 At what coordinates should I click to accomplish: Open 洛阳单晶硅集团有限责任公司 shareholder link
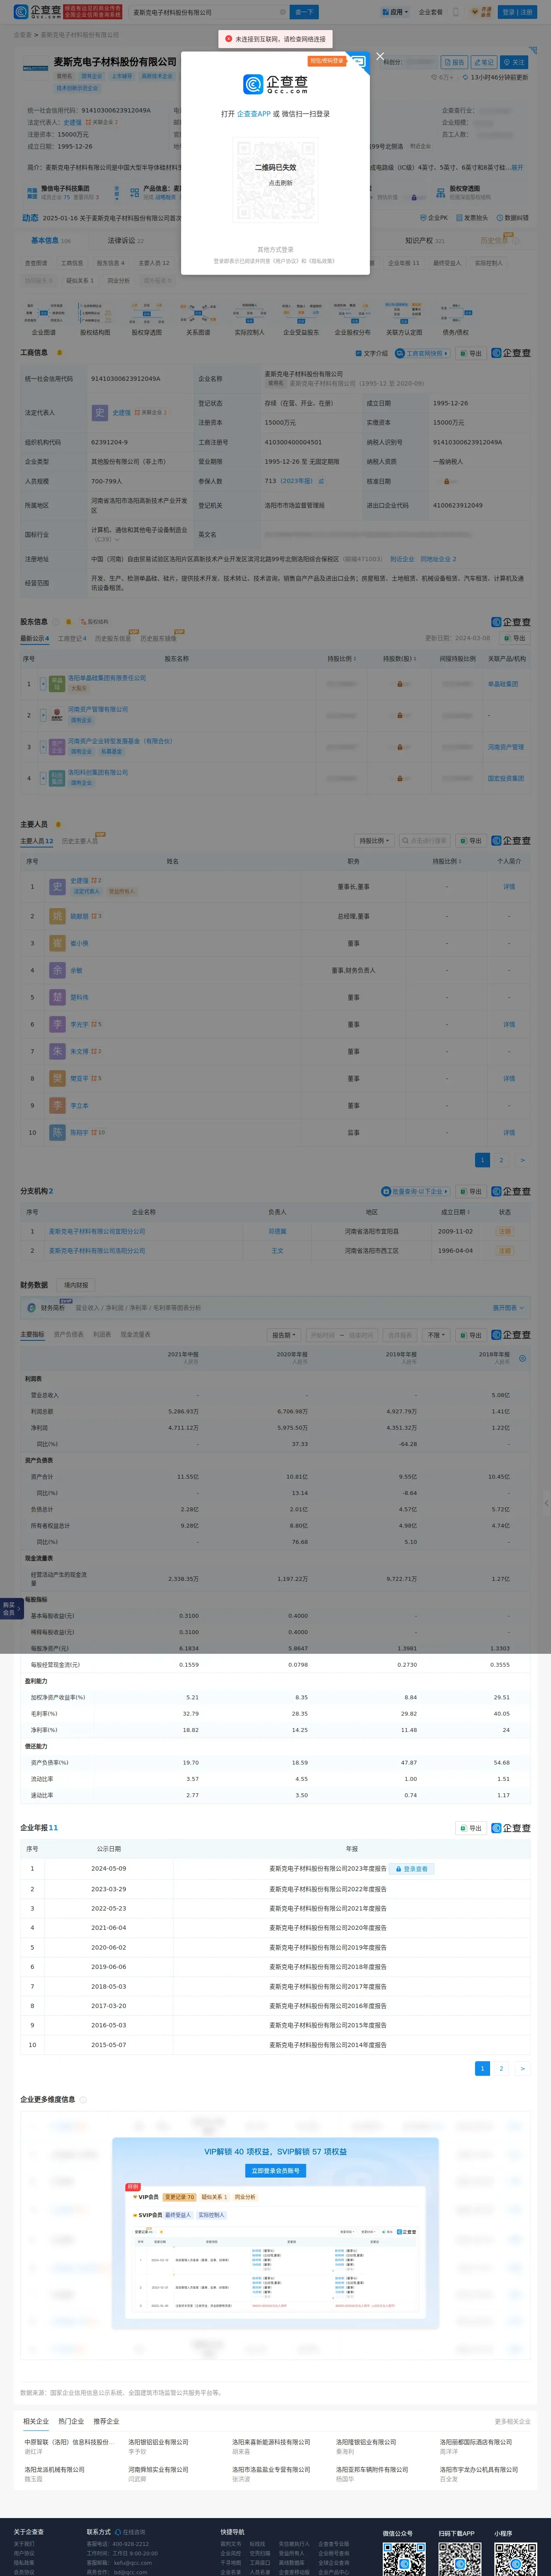107,677
